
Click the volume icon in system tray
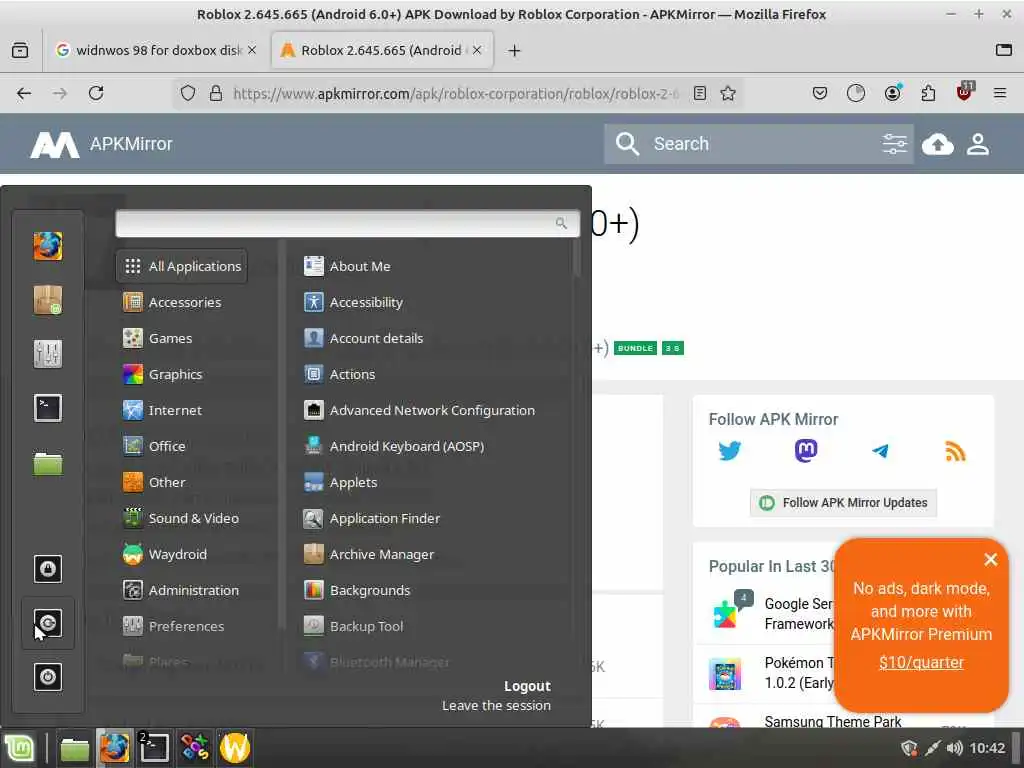coord(954,748)
